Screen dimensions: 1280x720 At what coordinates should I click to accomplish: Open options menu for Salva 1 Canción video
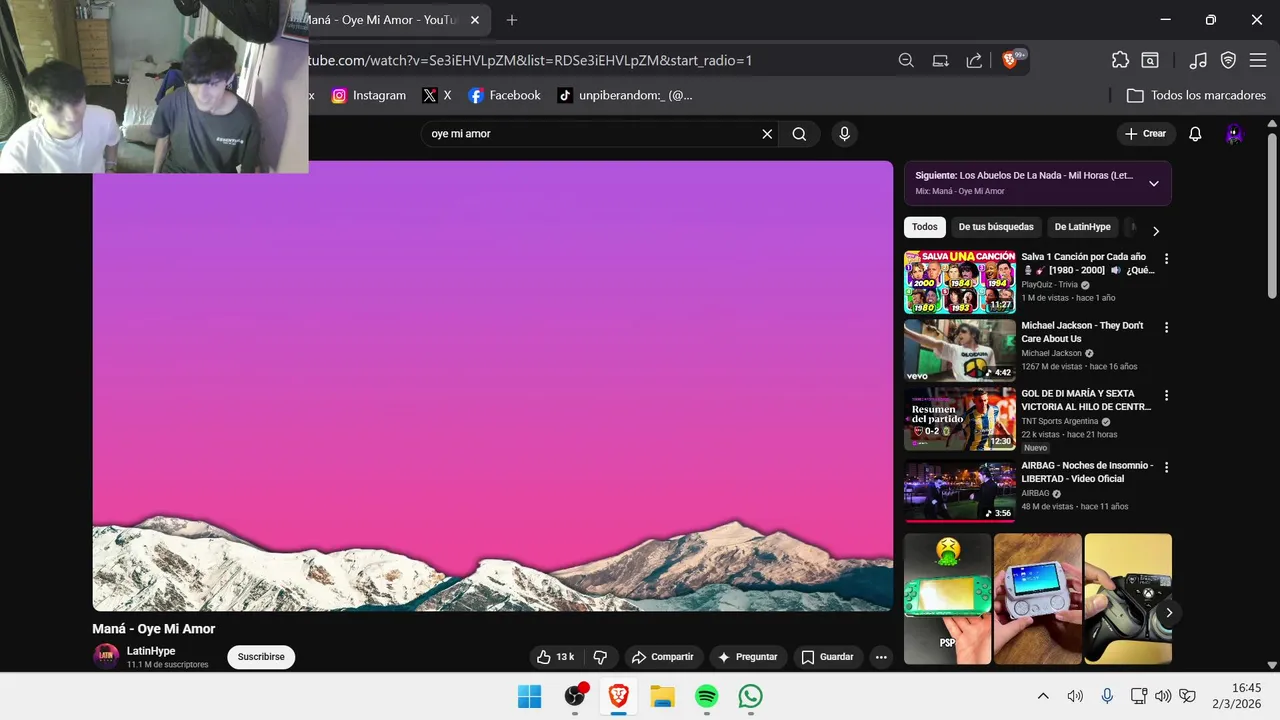click(1166, 259)
